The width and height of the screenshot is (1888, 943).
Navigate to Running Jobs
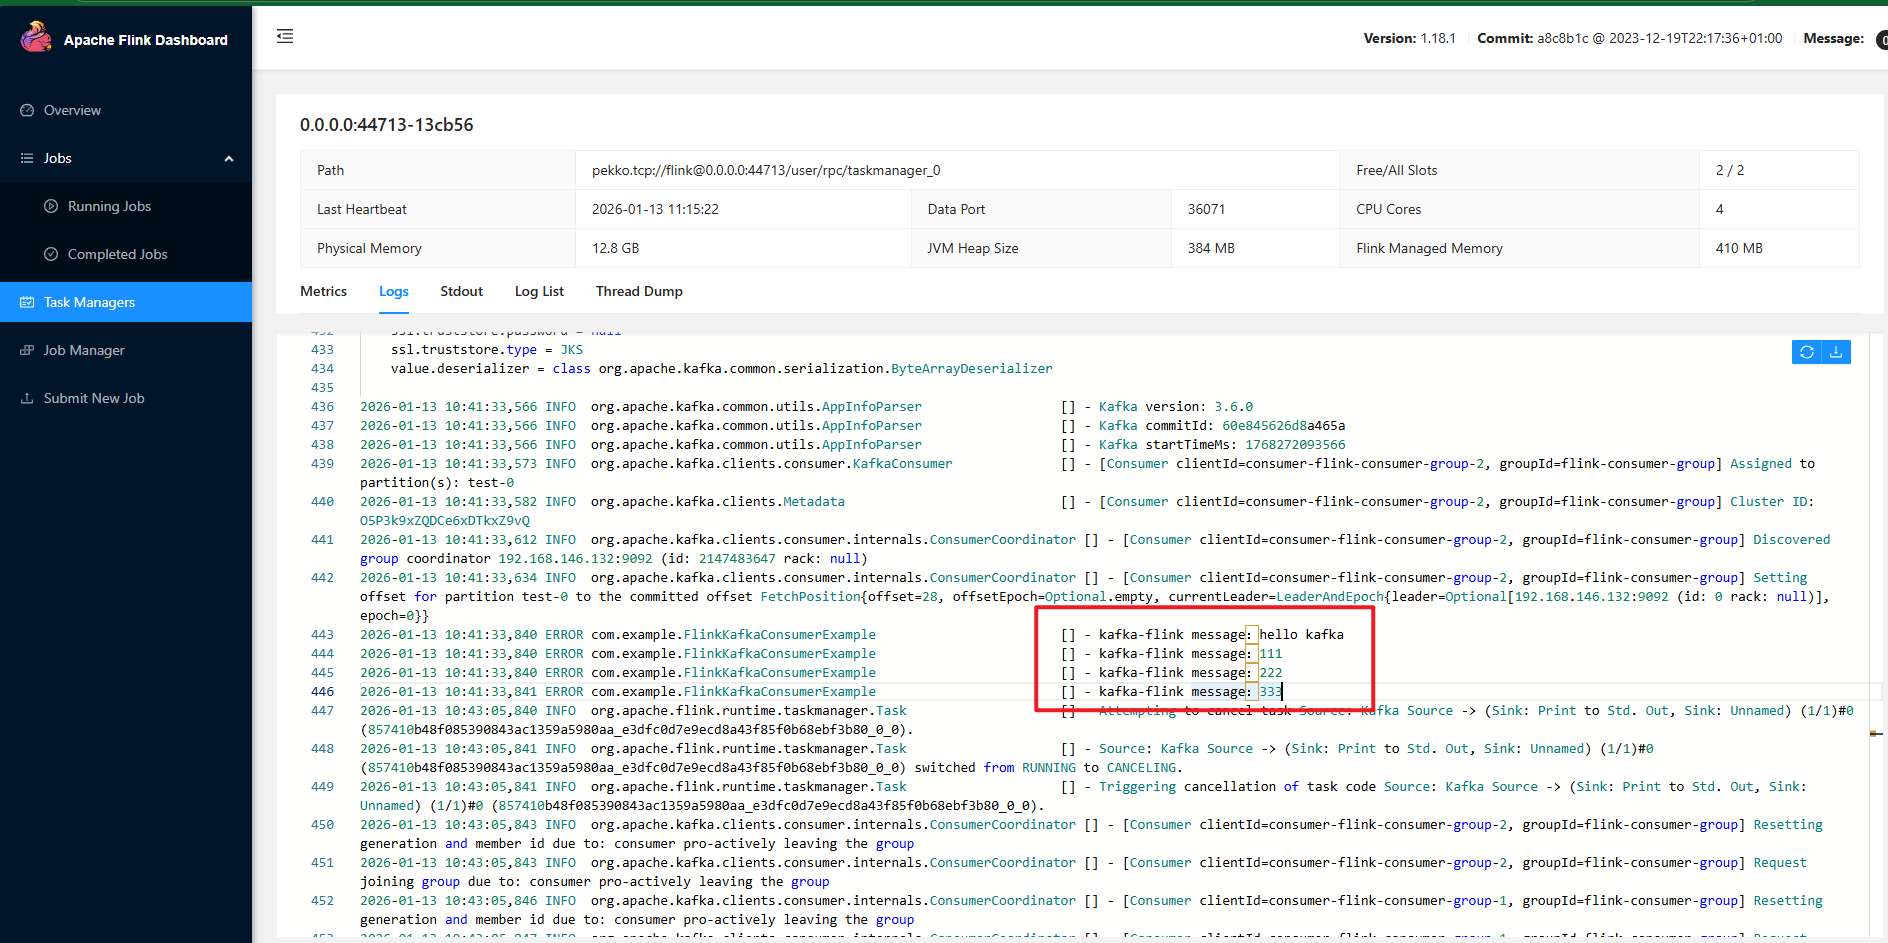109,206
